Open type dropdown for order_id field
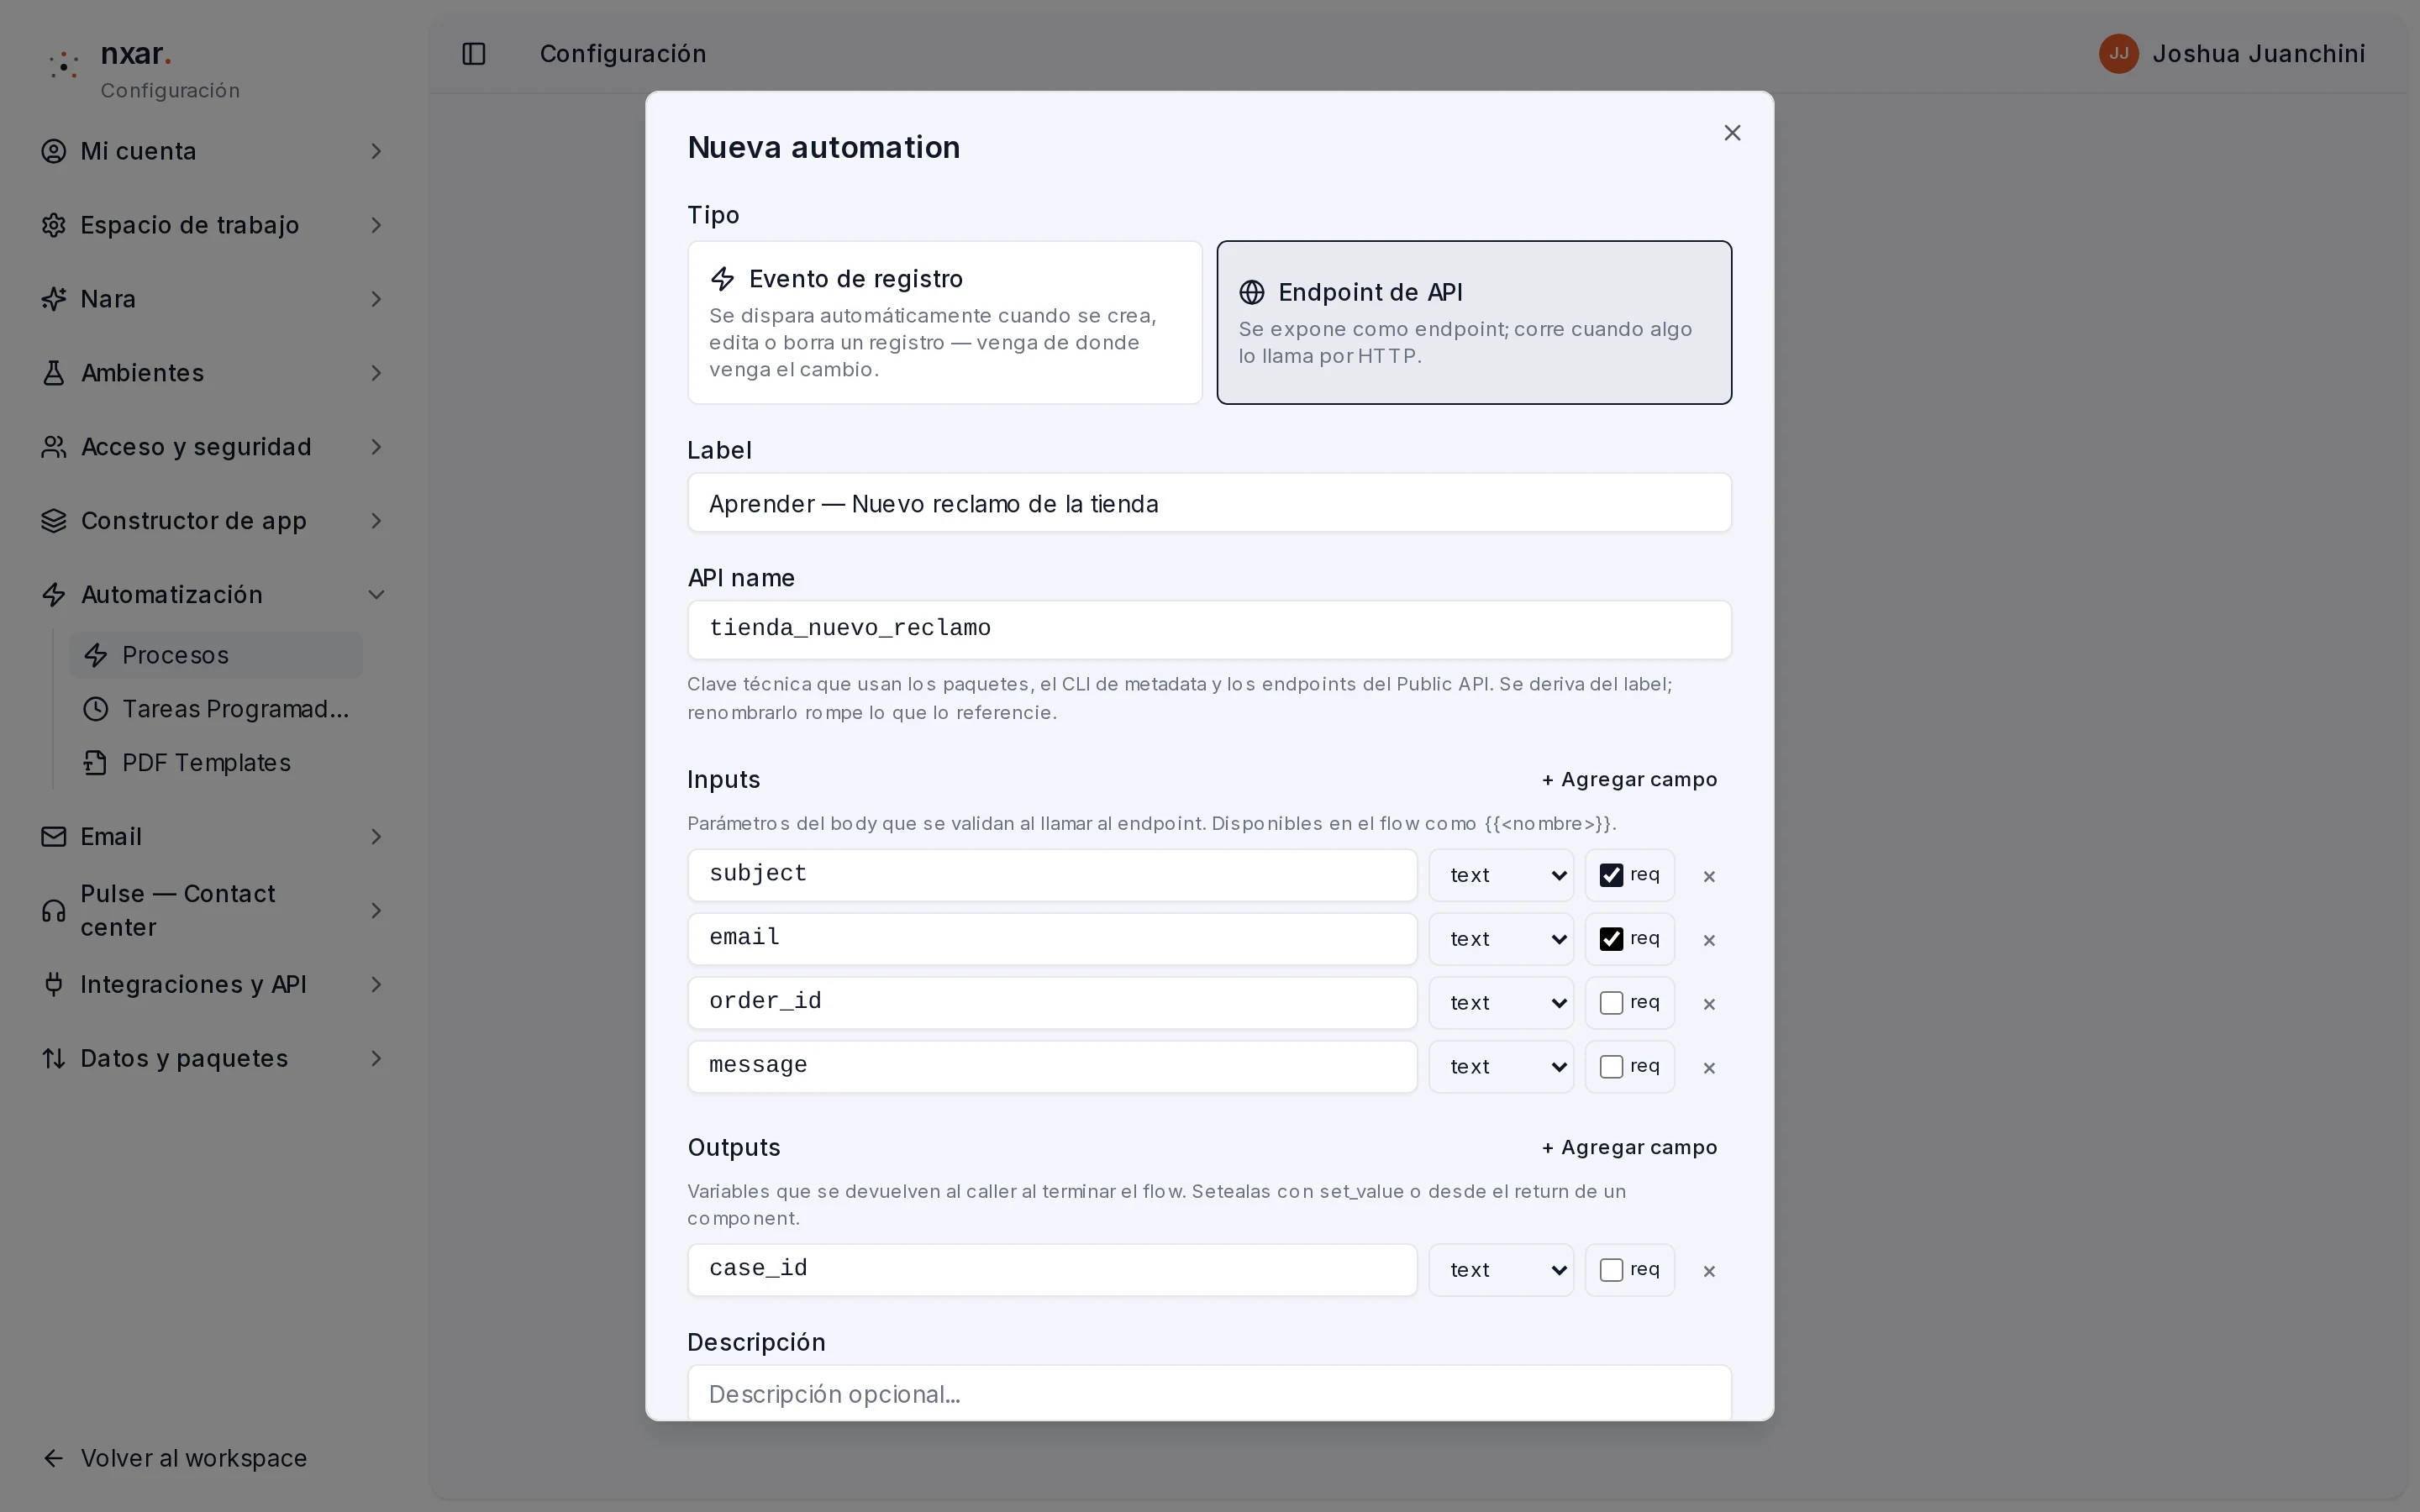2420x1512 pixels. coord(1501,1004)
